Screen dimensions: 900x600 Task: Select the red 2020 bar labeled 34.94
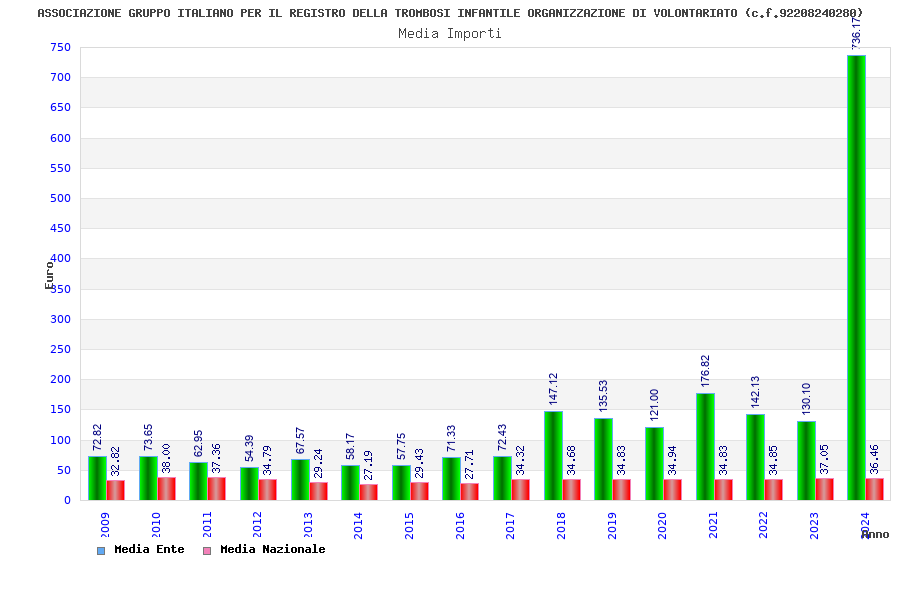(x=673, y=490)
